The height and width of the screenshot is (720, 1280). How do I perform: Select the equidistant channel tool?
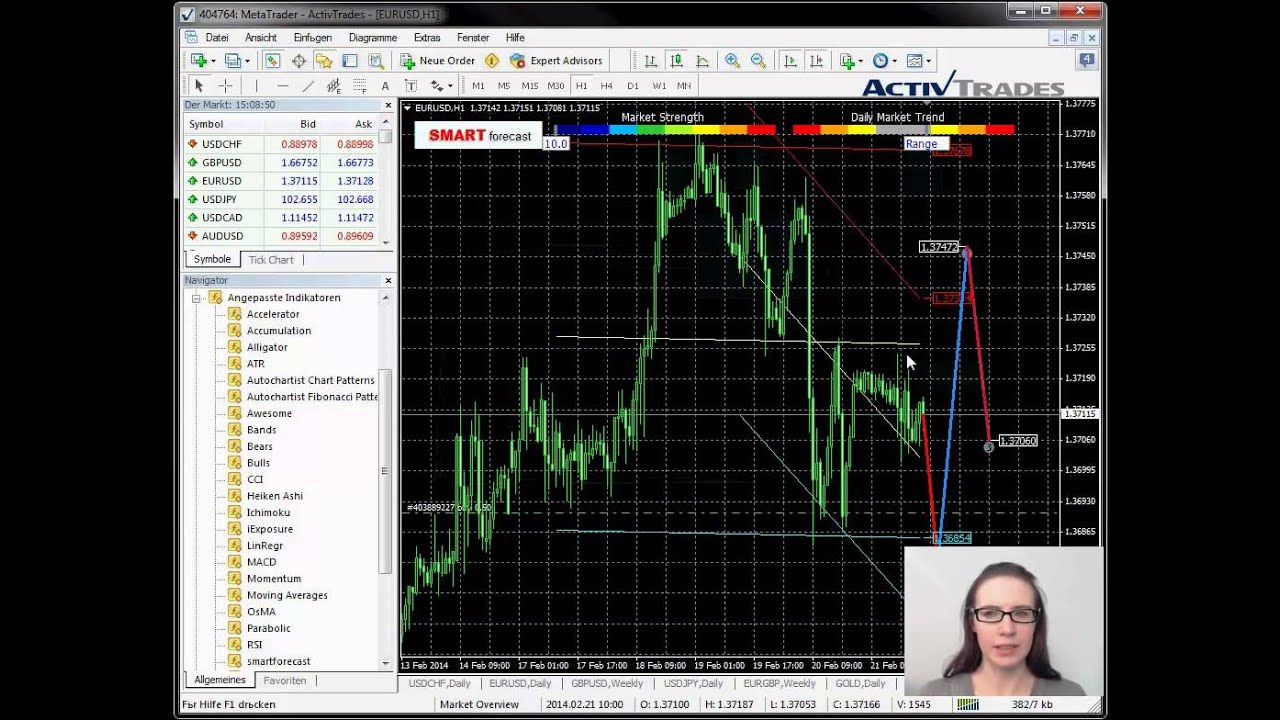click(334, 86)
